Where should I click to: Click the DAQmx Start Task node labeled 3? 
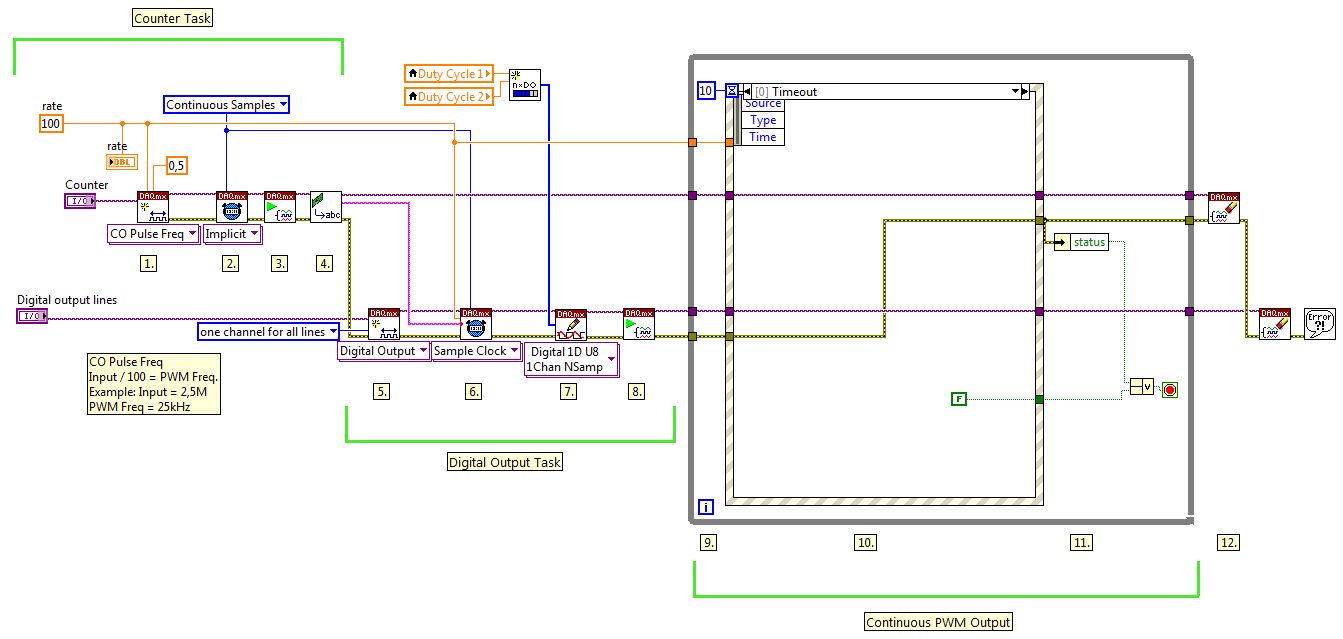pyautogui.click(x=280, y=207)
